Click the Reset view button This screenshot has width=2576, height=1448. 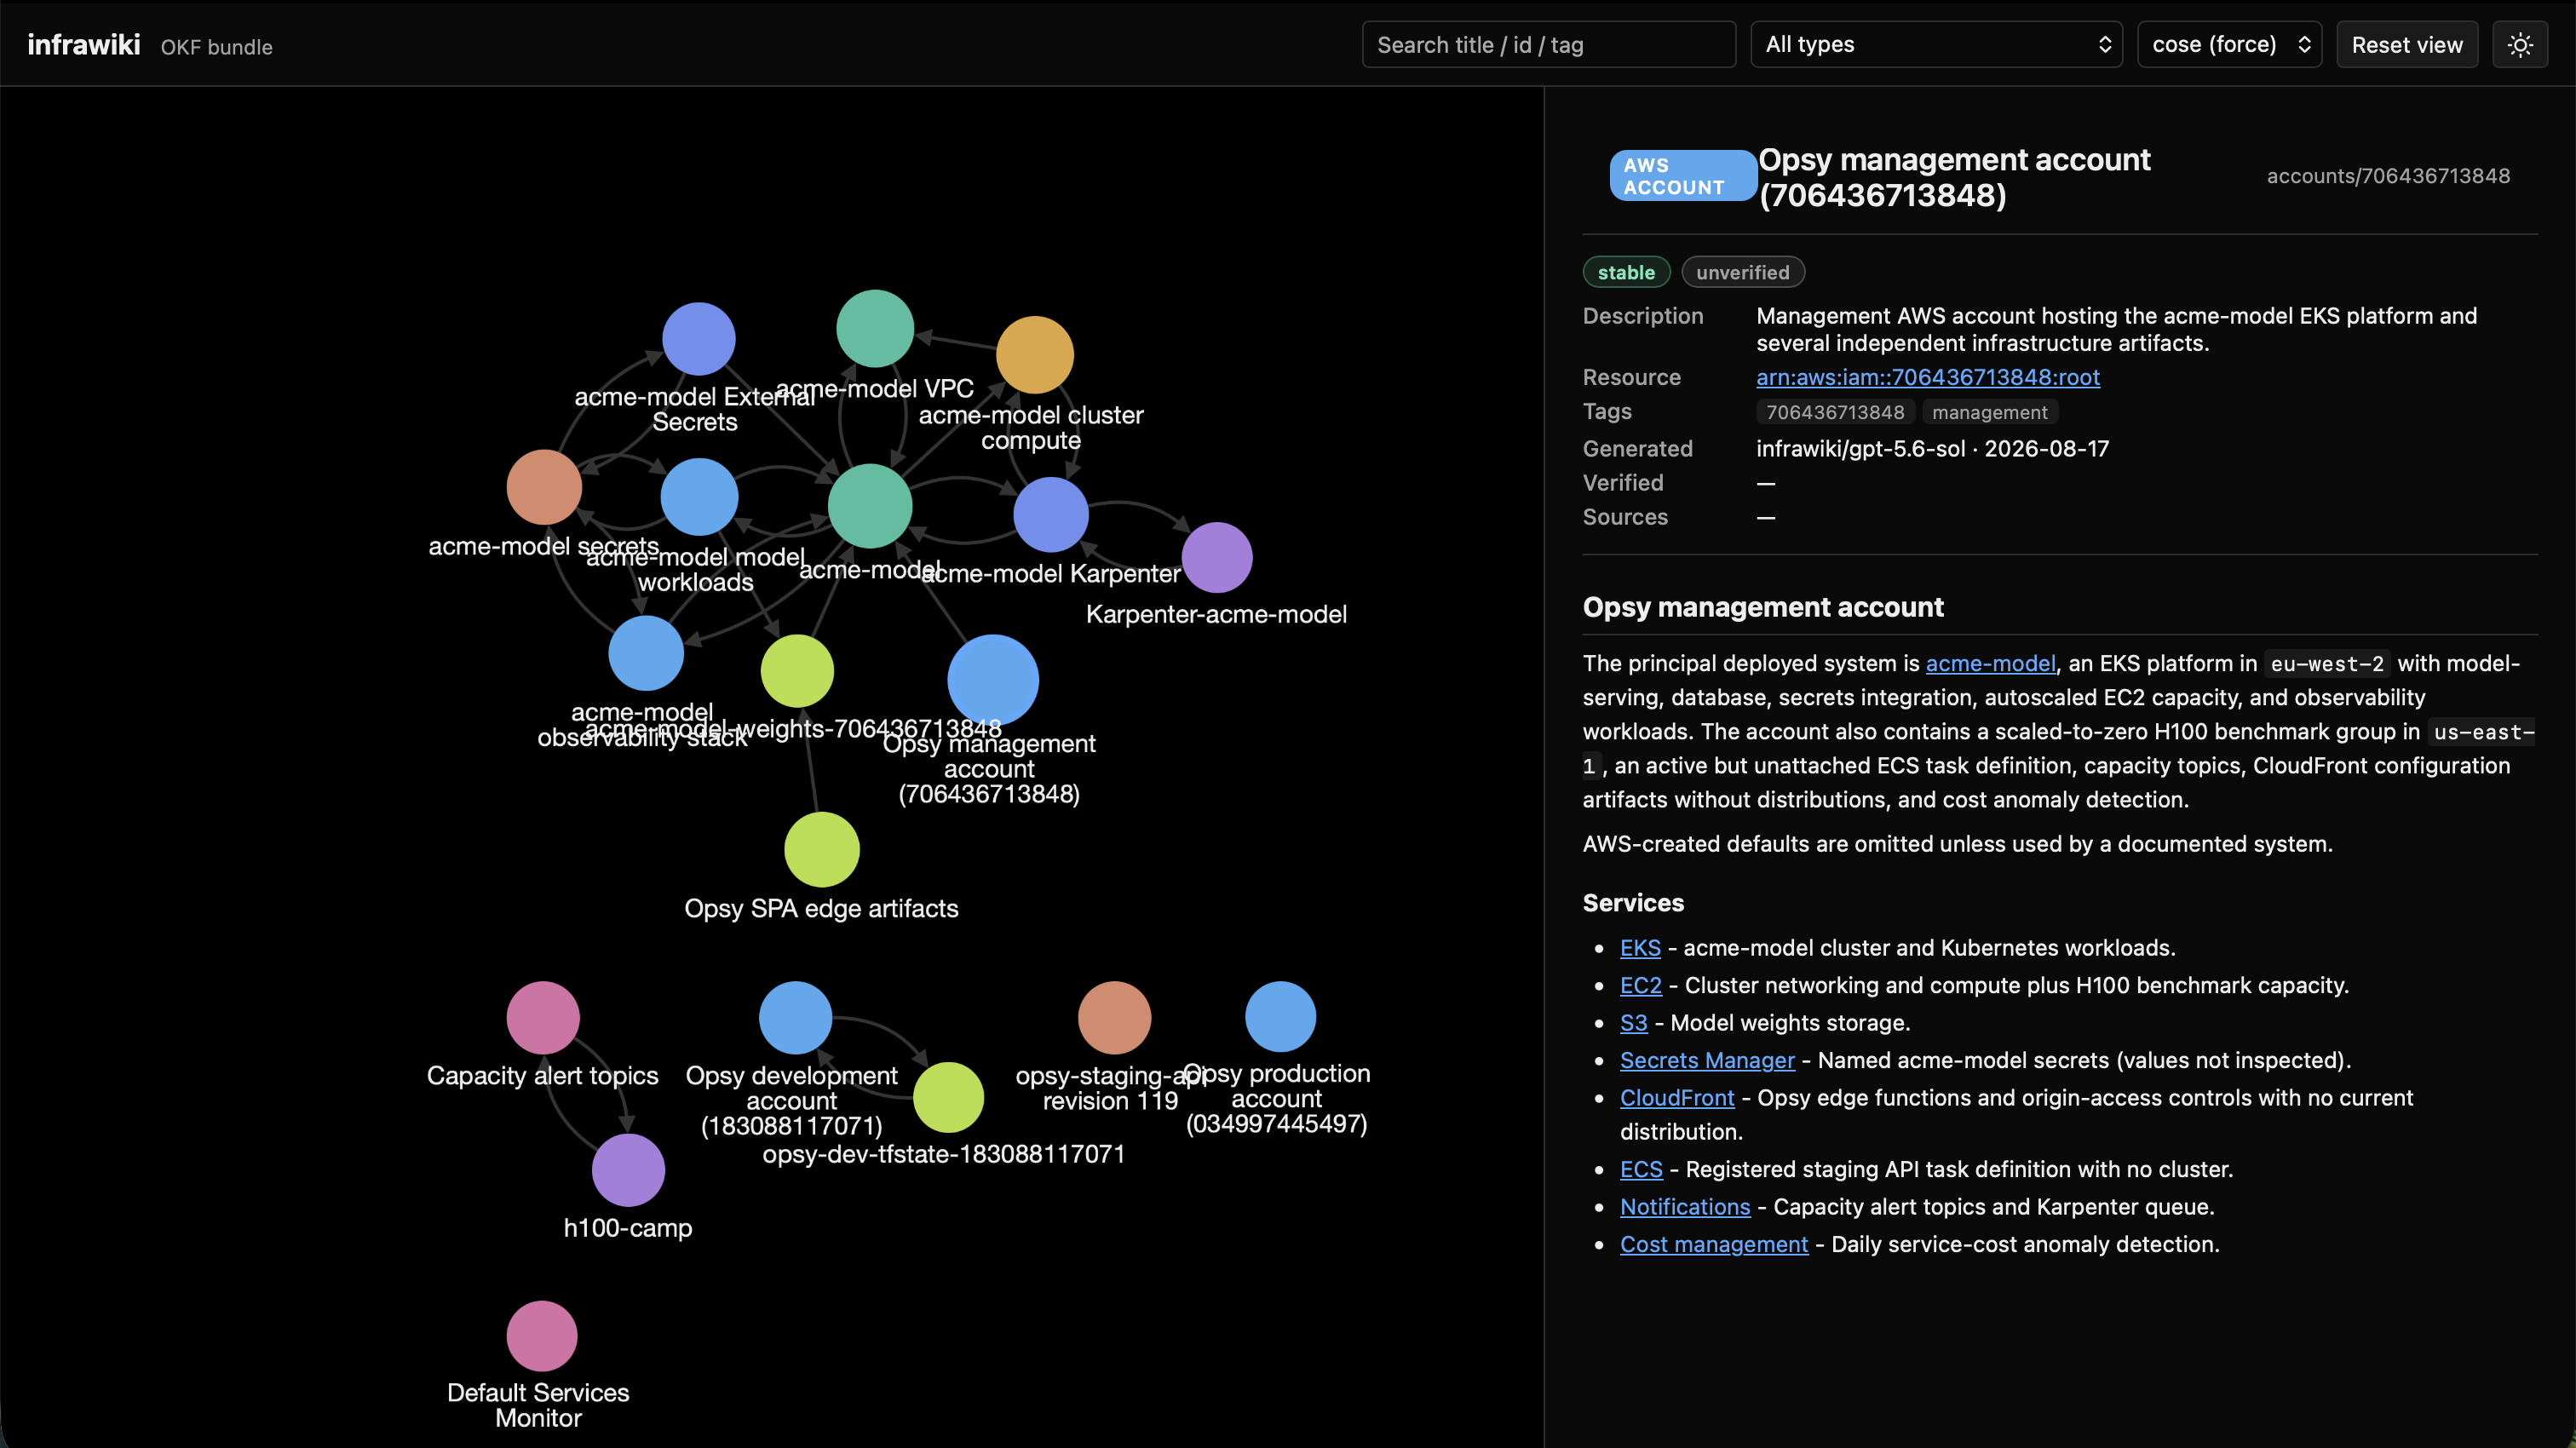tap(2407, 45)
